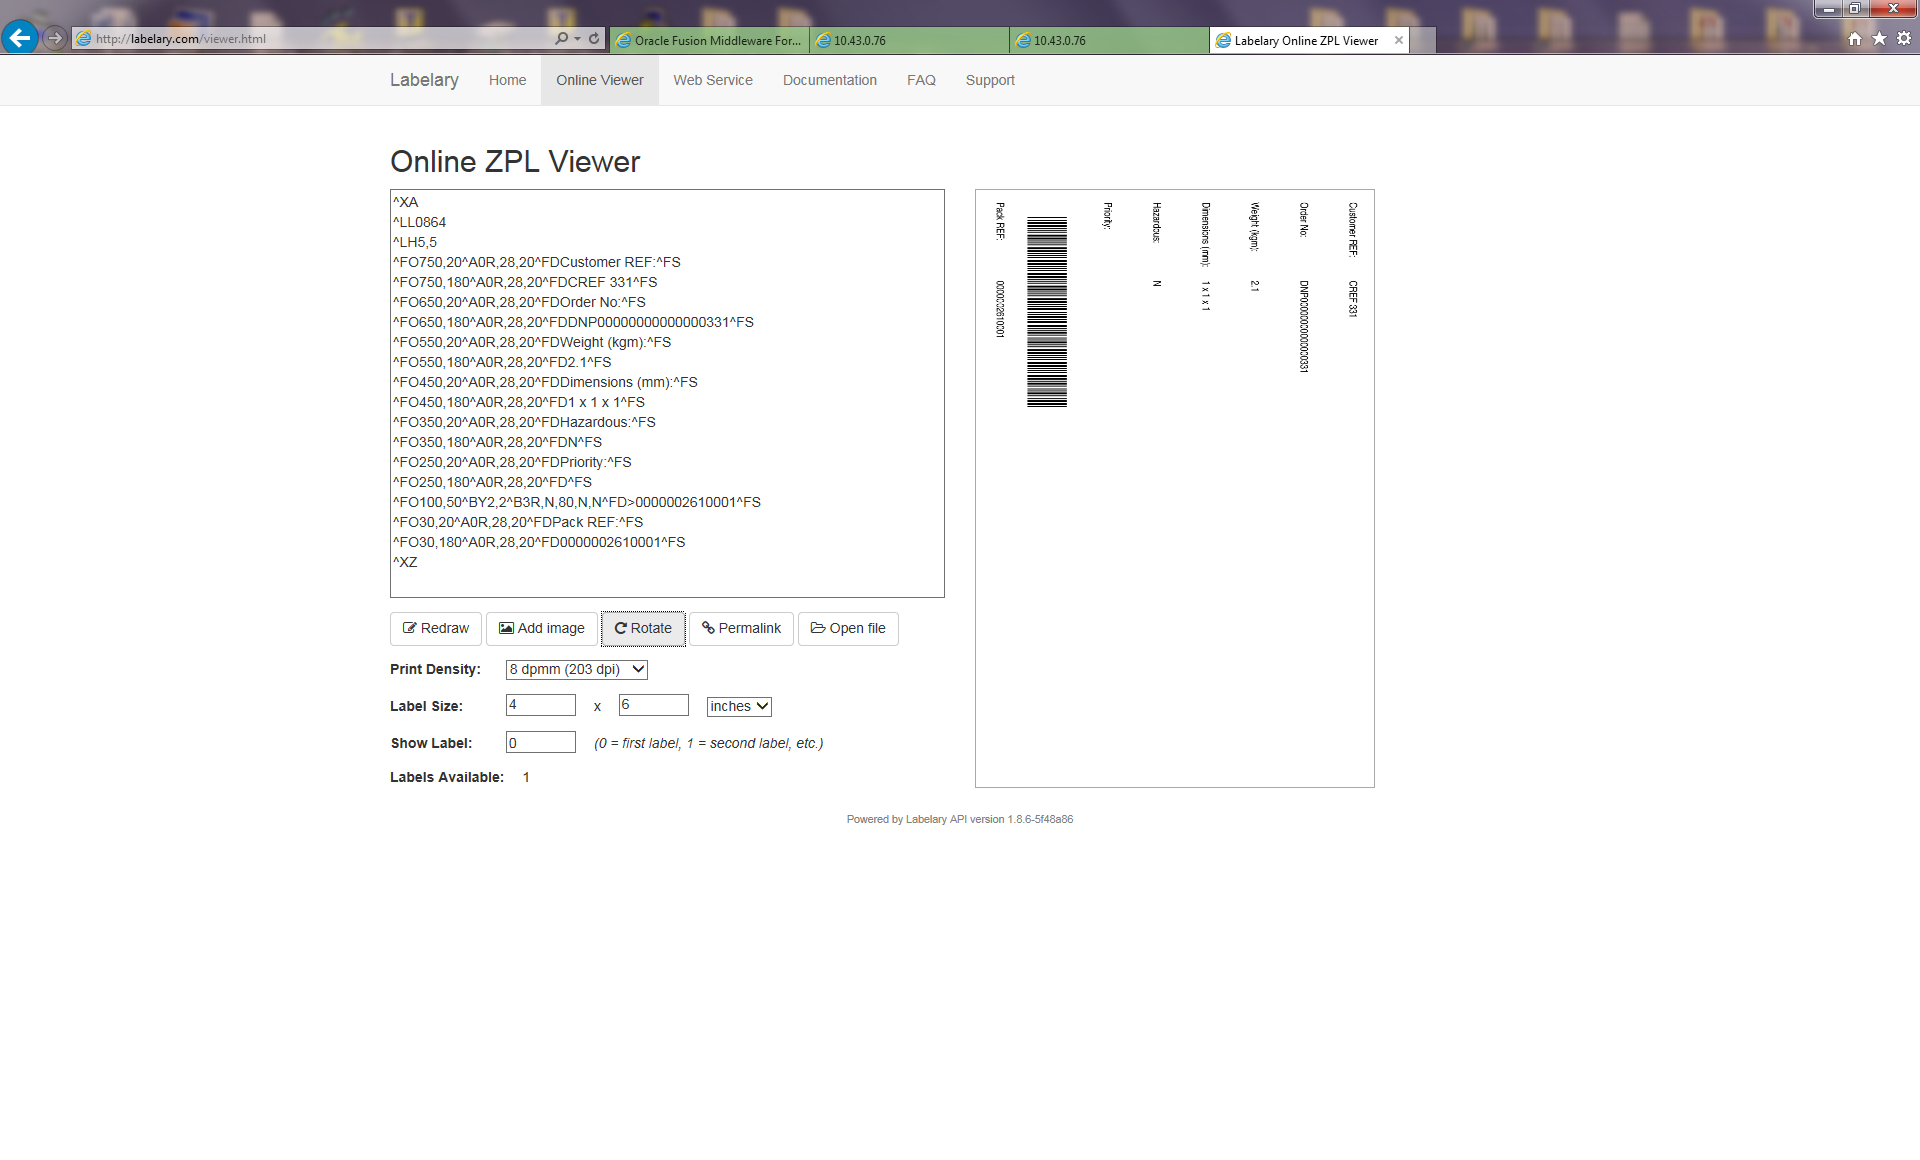Click the refresh icon in address bar

[x=594, y=38]
